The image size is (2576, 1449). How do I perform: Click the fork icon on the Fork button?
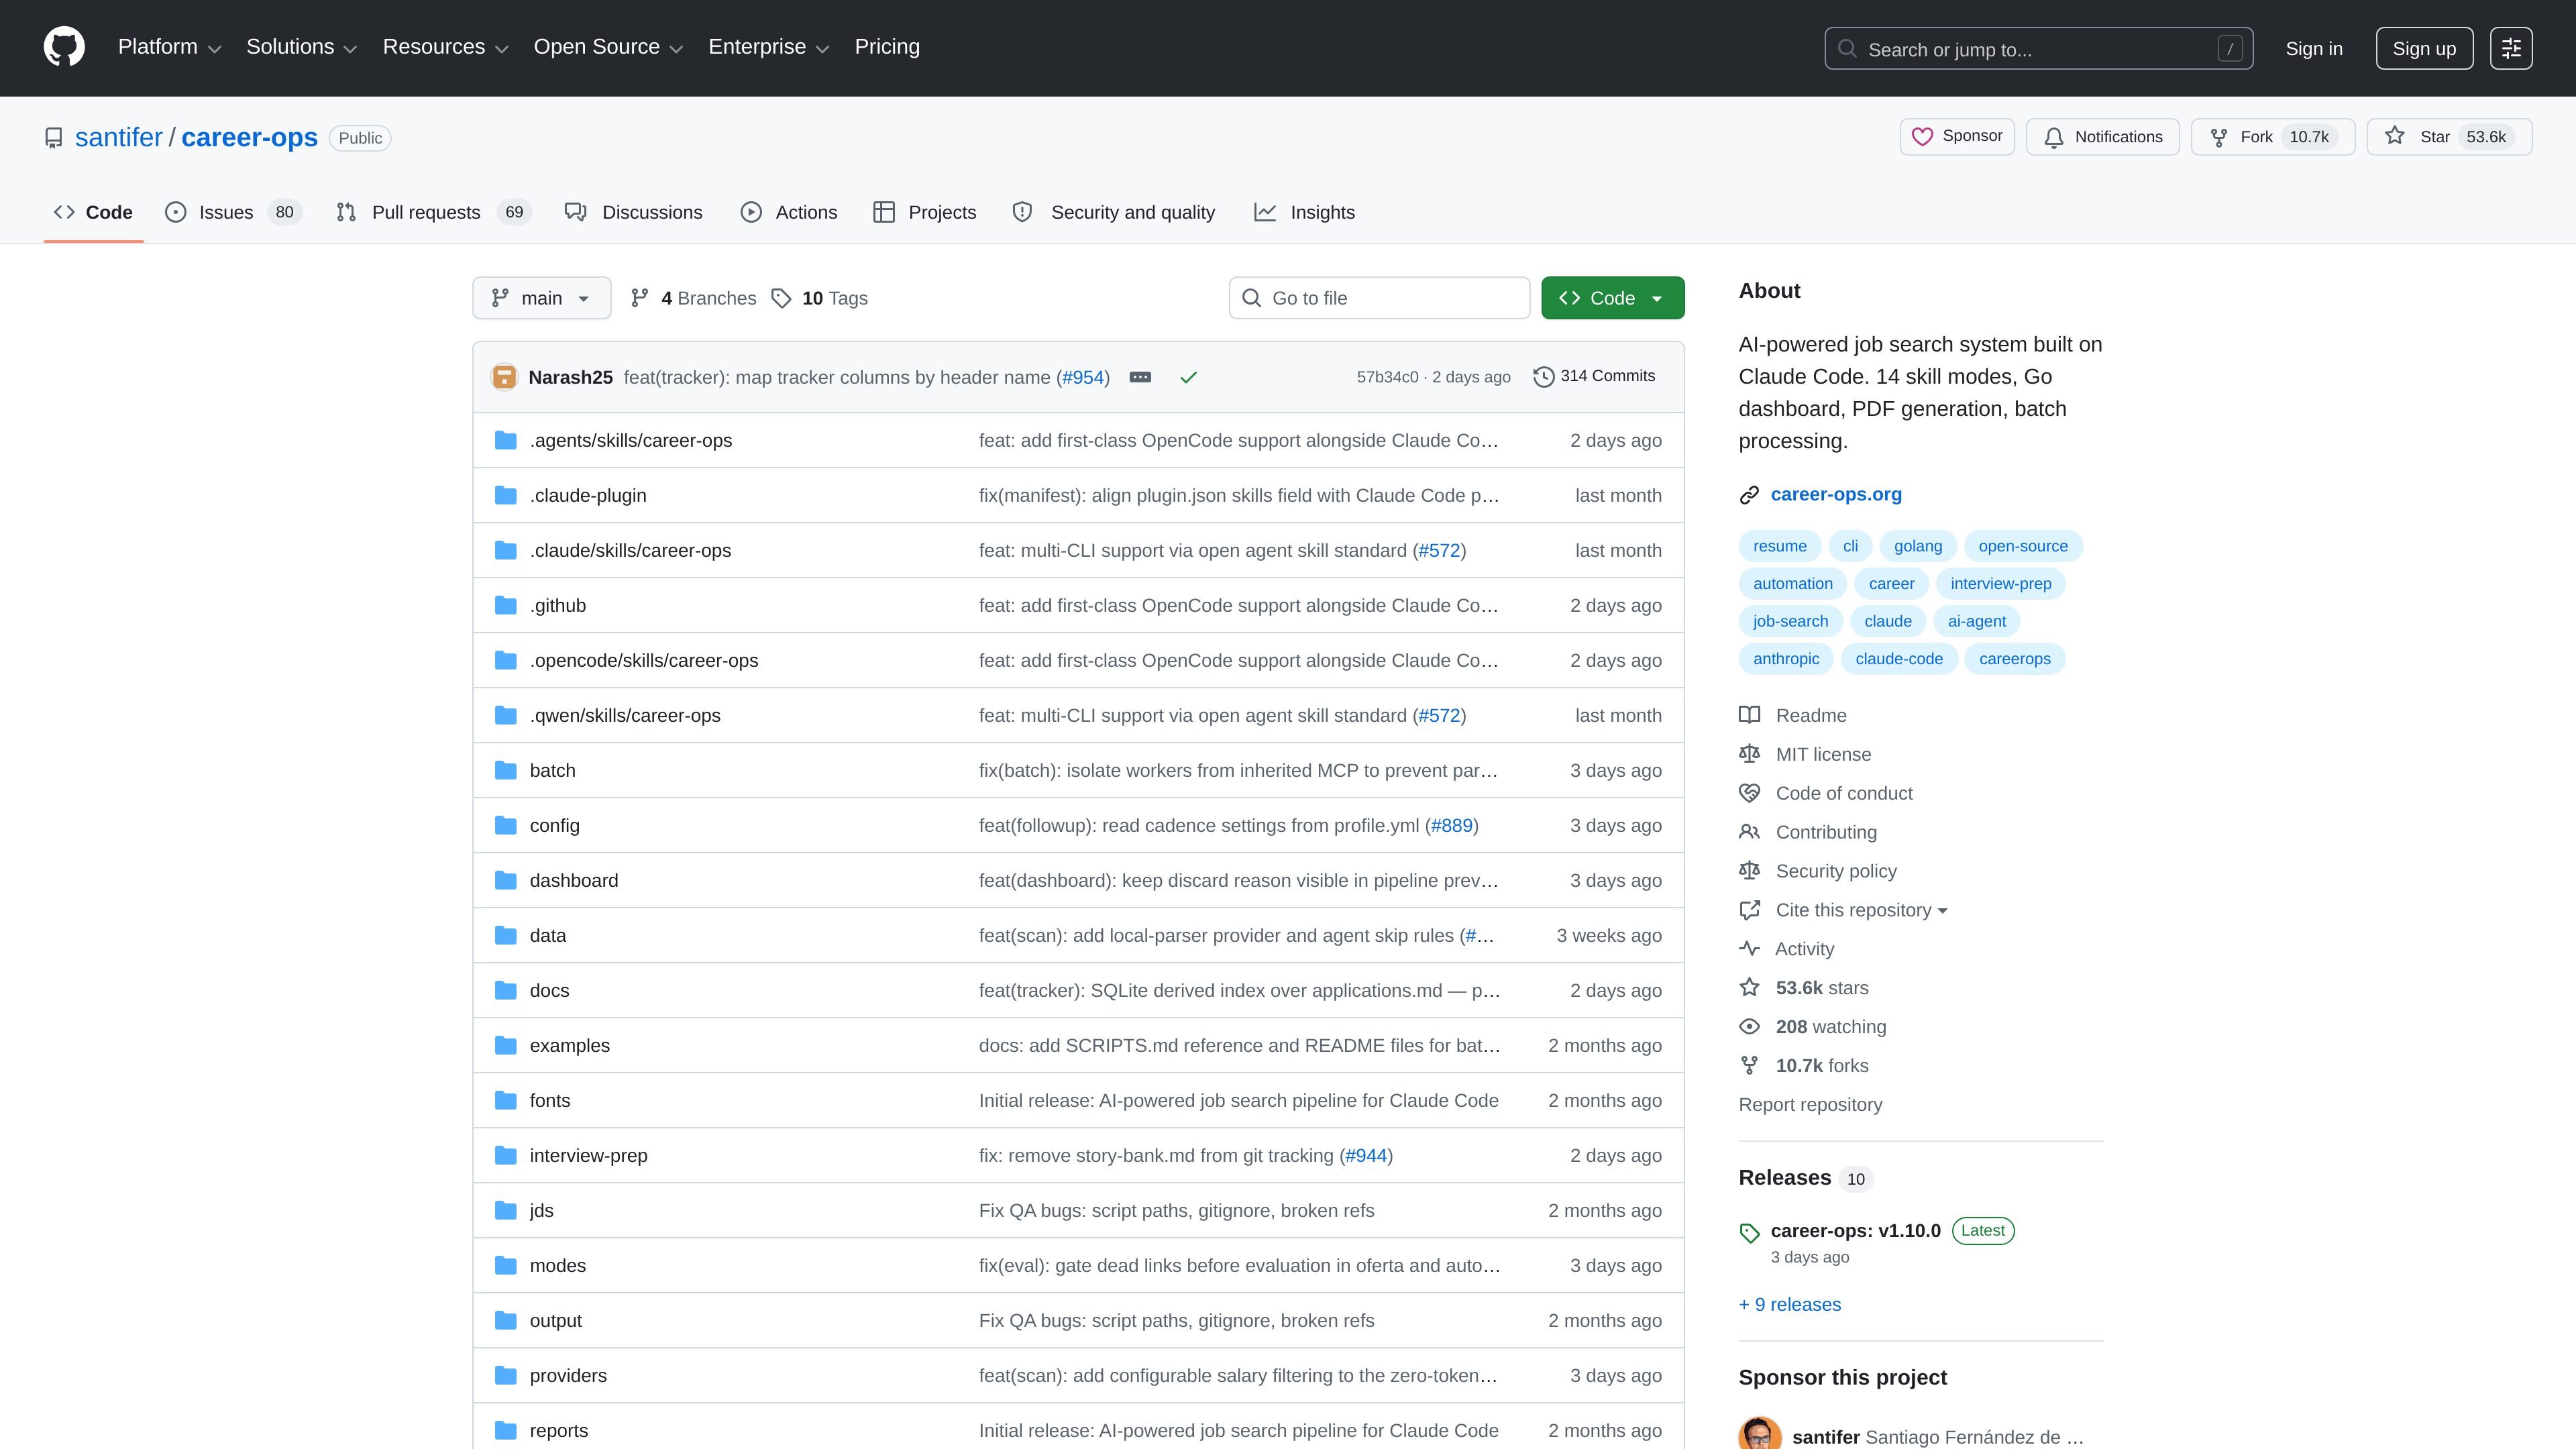pyautogui.click(x=2219, y=137)
